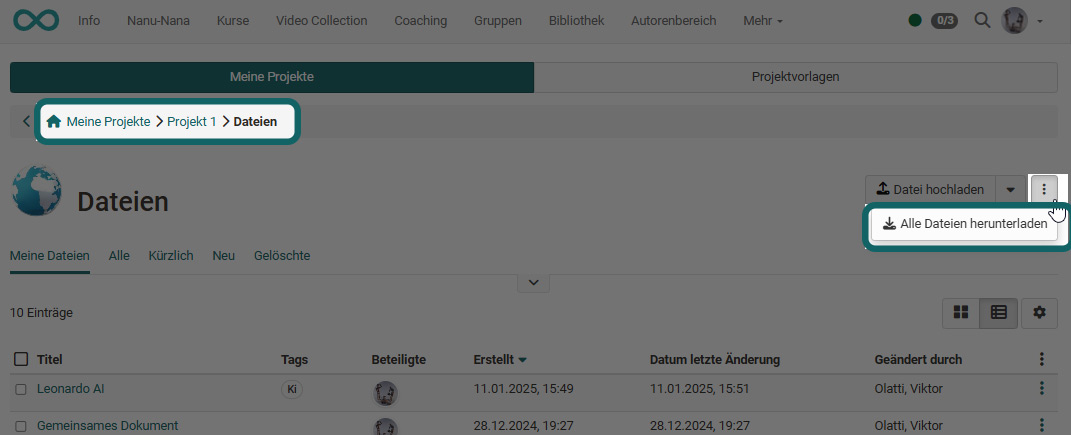Tick the Leonardo AI row checkbox
The image size is (1071, 435).
pos(21,389)
